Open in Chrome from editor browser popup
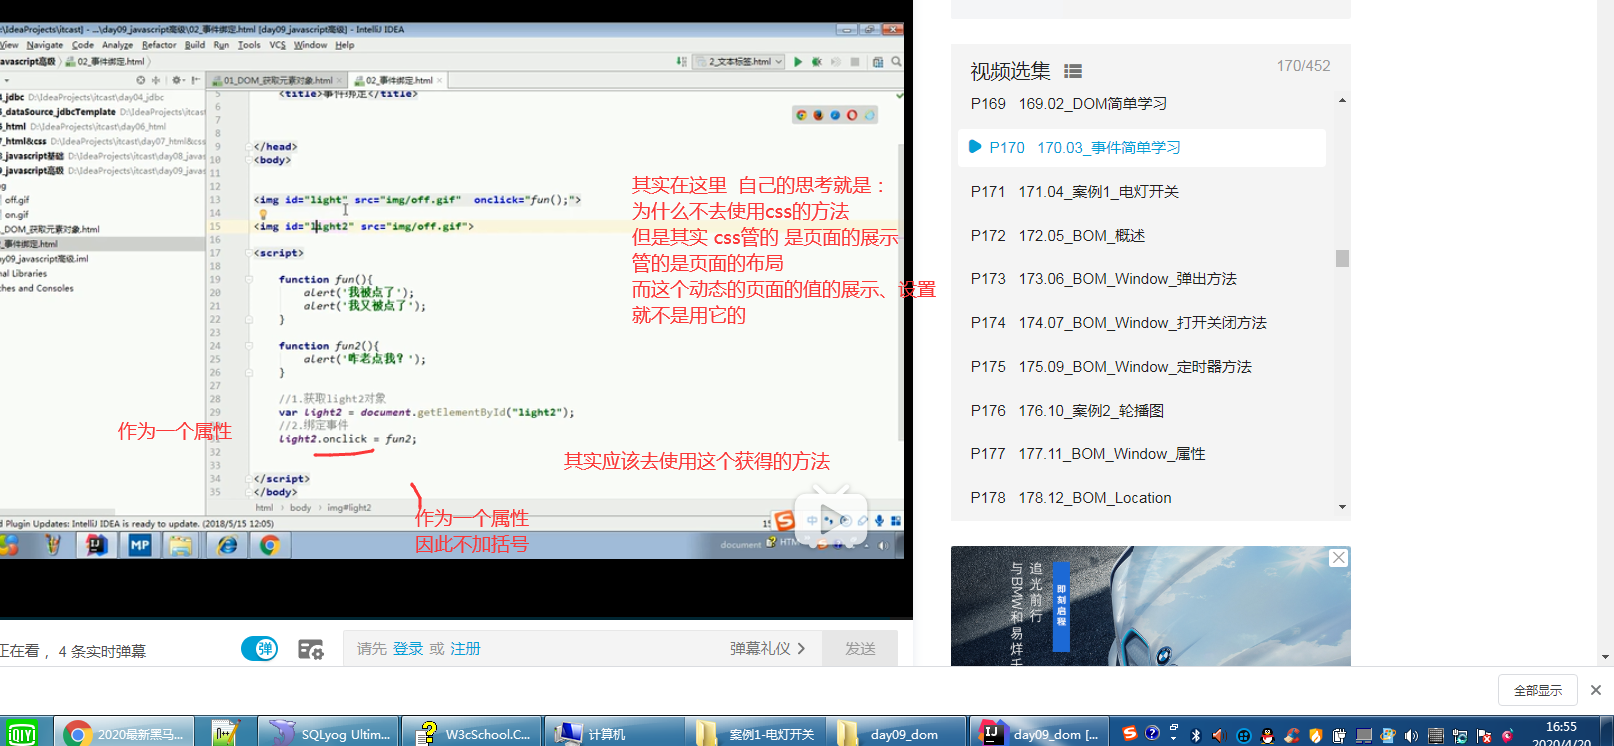Image resolution: width=1614 pixels, height=746 pixels. tap(801, 115)
